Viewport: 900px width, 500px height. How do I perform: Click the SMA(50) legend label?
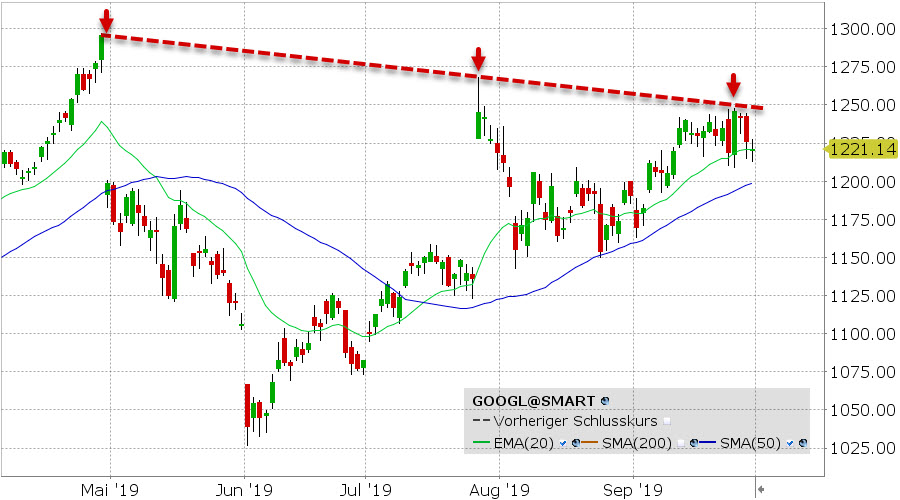(750, 443)
